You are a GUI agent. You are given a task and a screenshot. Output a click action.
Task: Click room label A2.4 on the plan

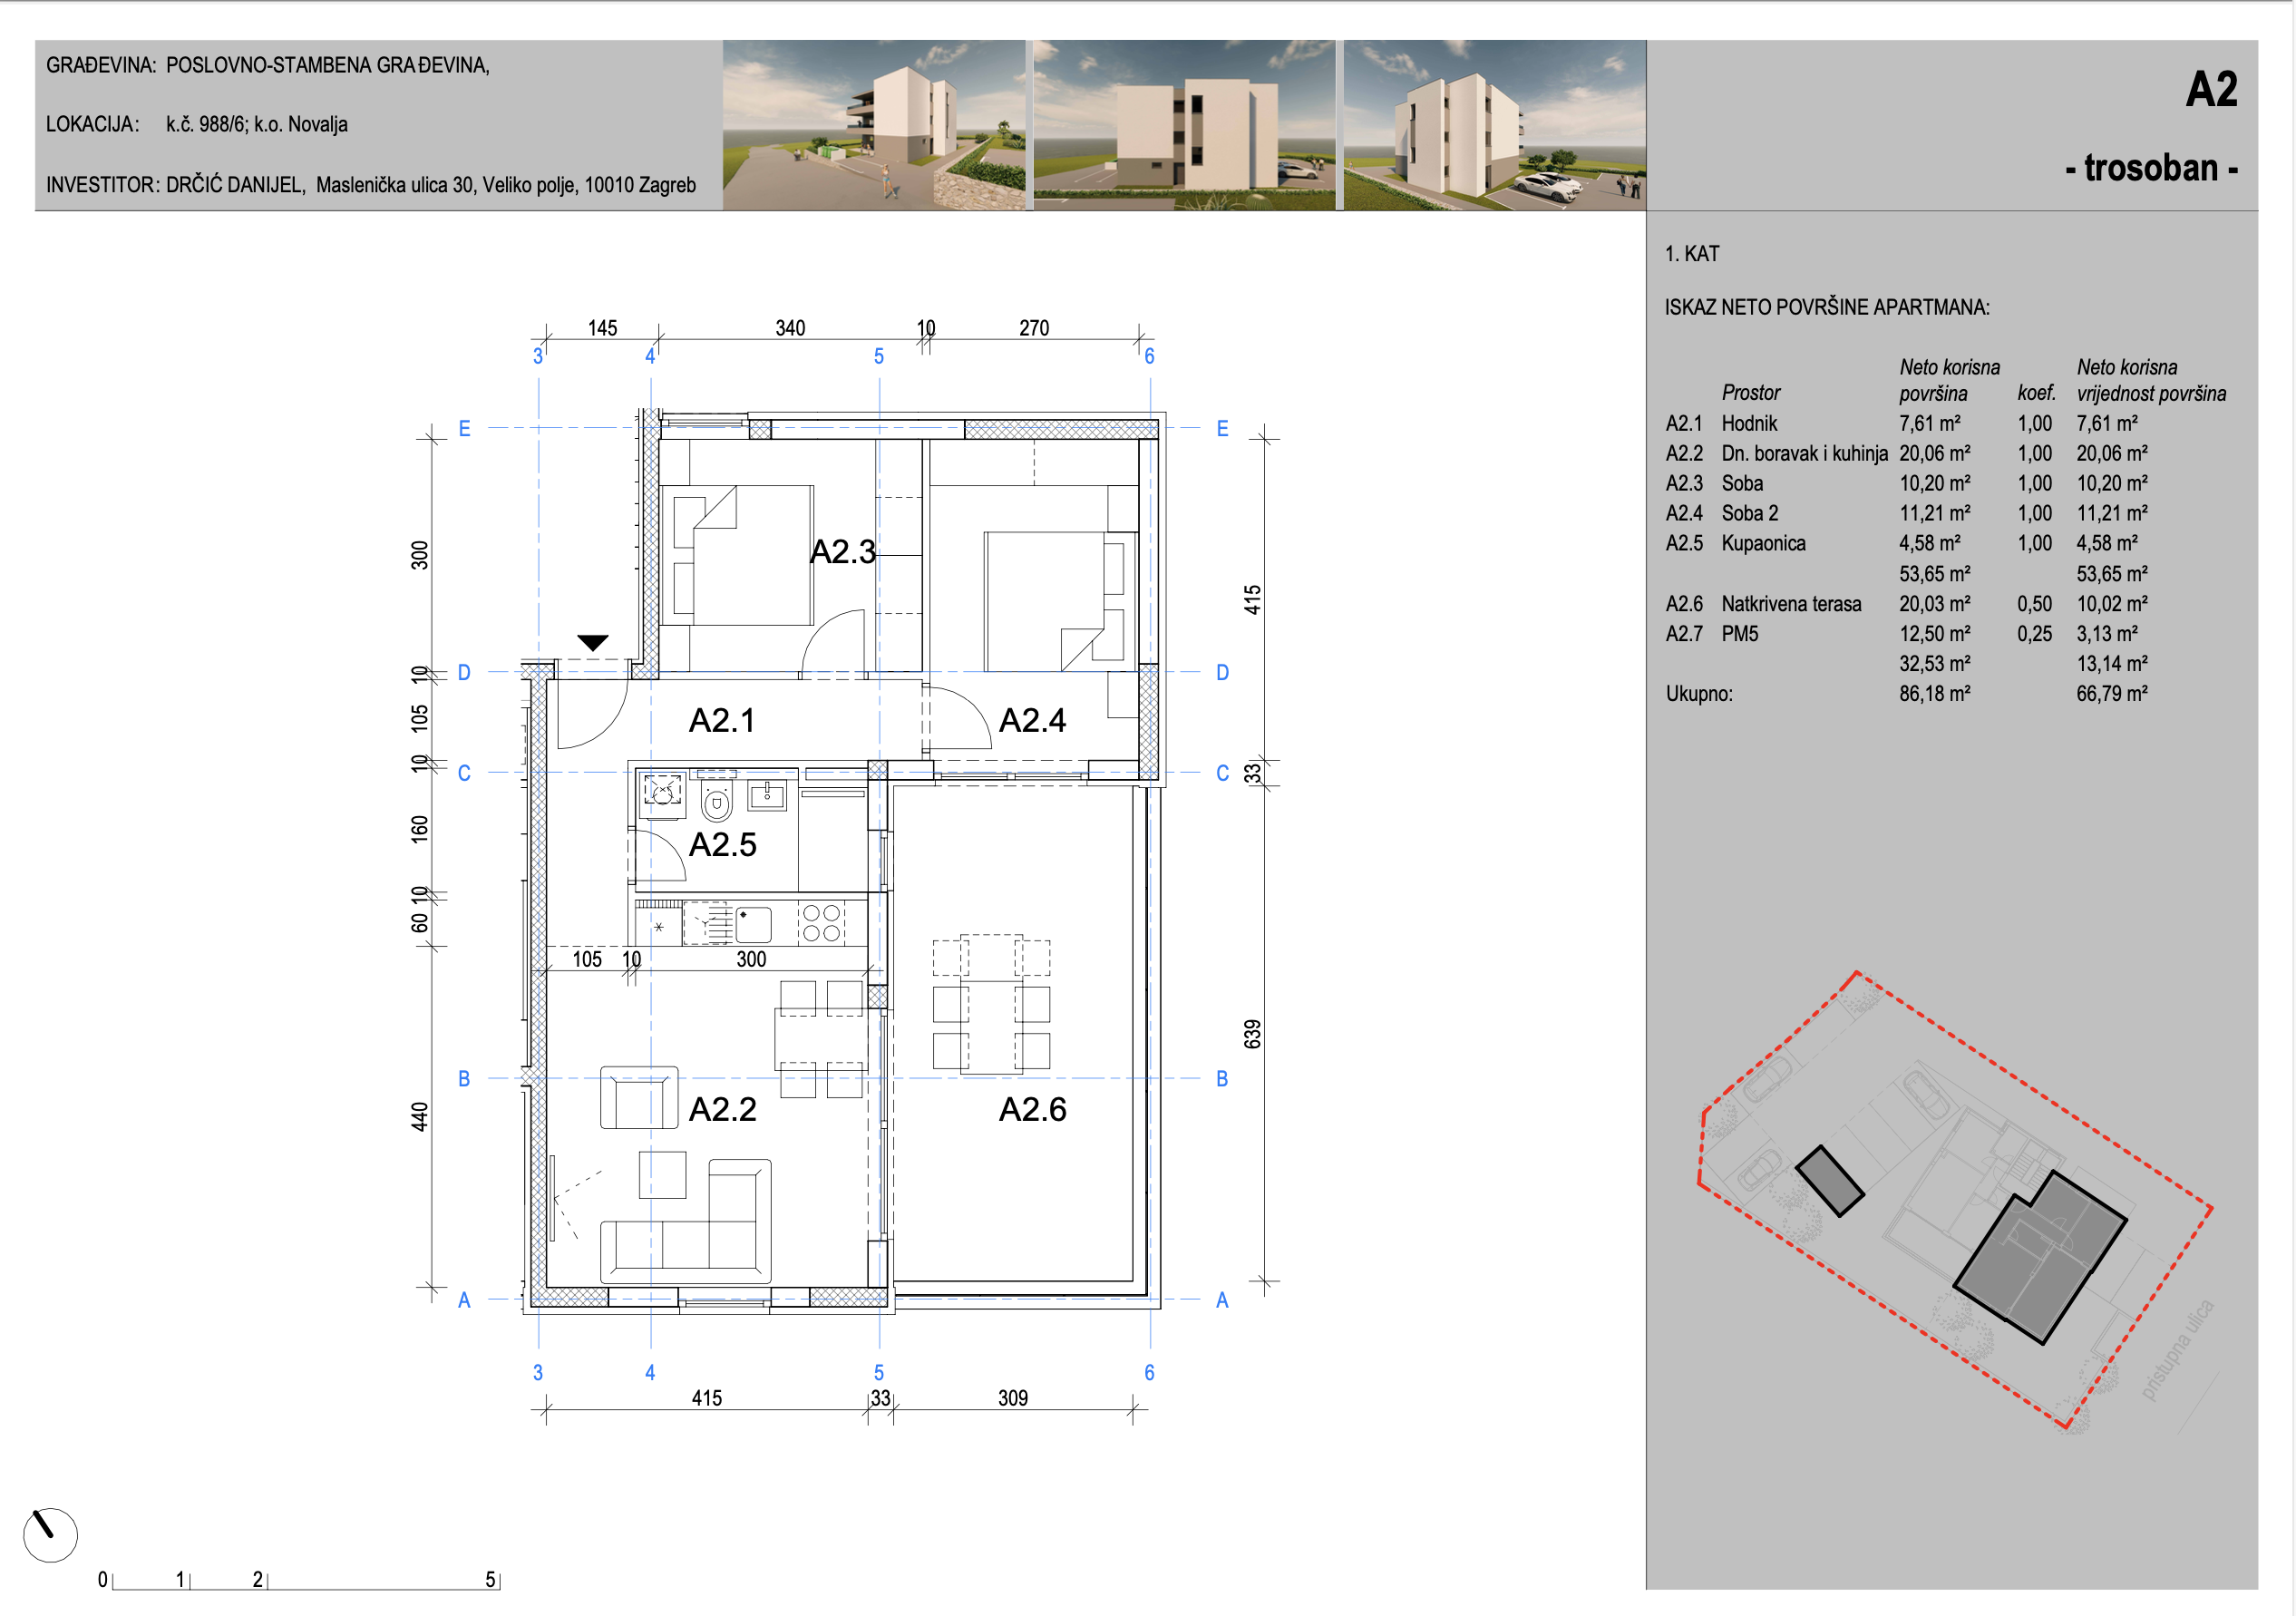click(x=1032, y=720)
